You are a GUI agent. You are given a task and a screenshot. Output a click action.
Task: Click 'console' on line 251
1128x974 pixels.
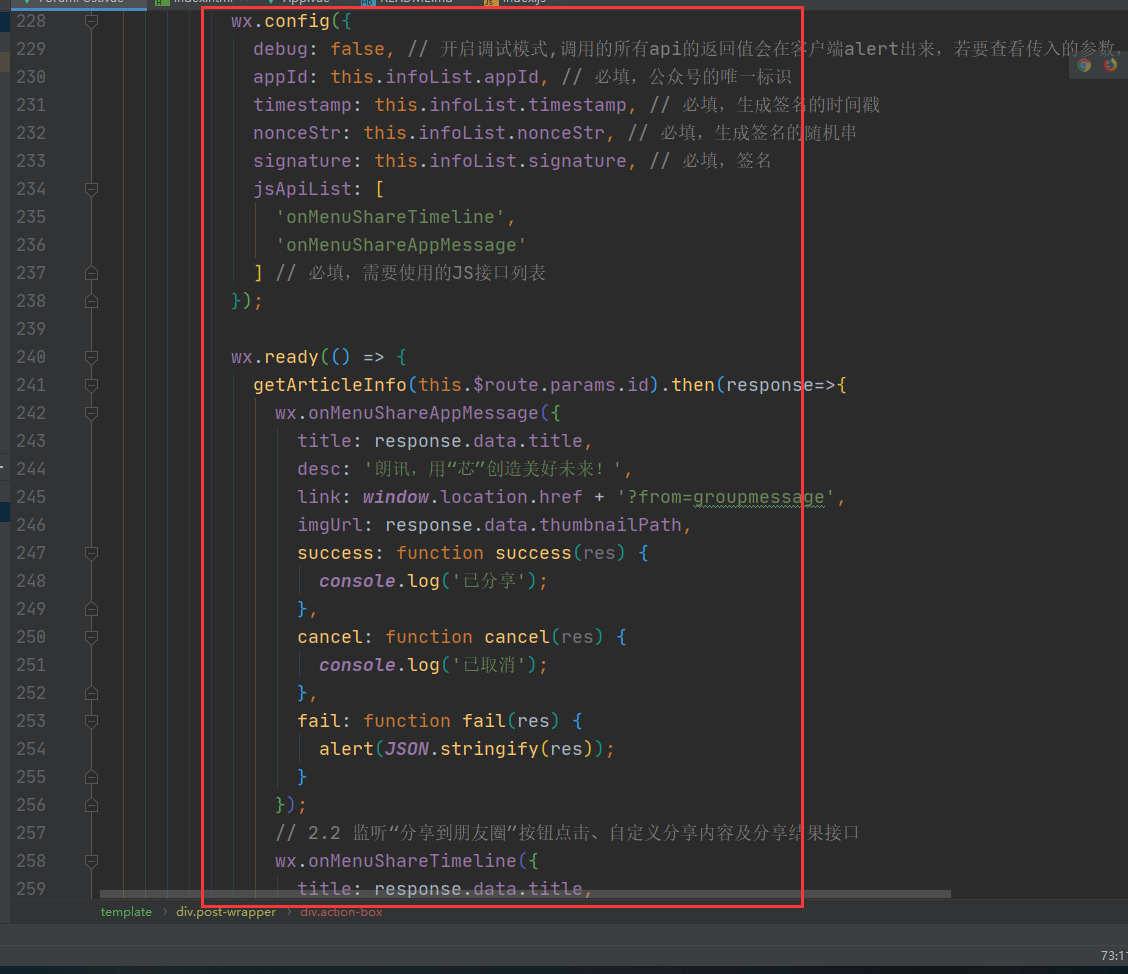tap(357, 665)
